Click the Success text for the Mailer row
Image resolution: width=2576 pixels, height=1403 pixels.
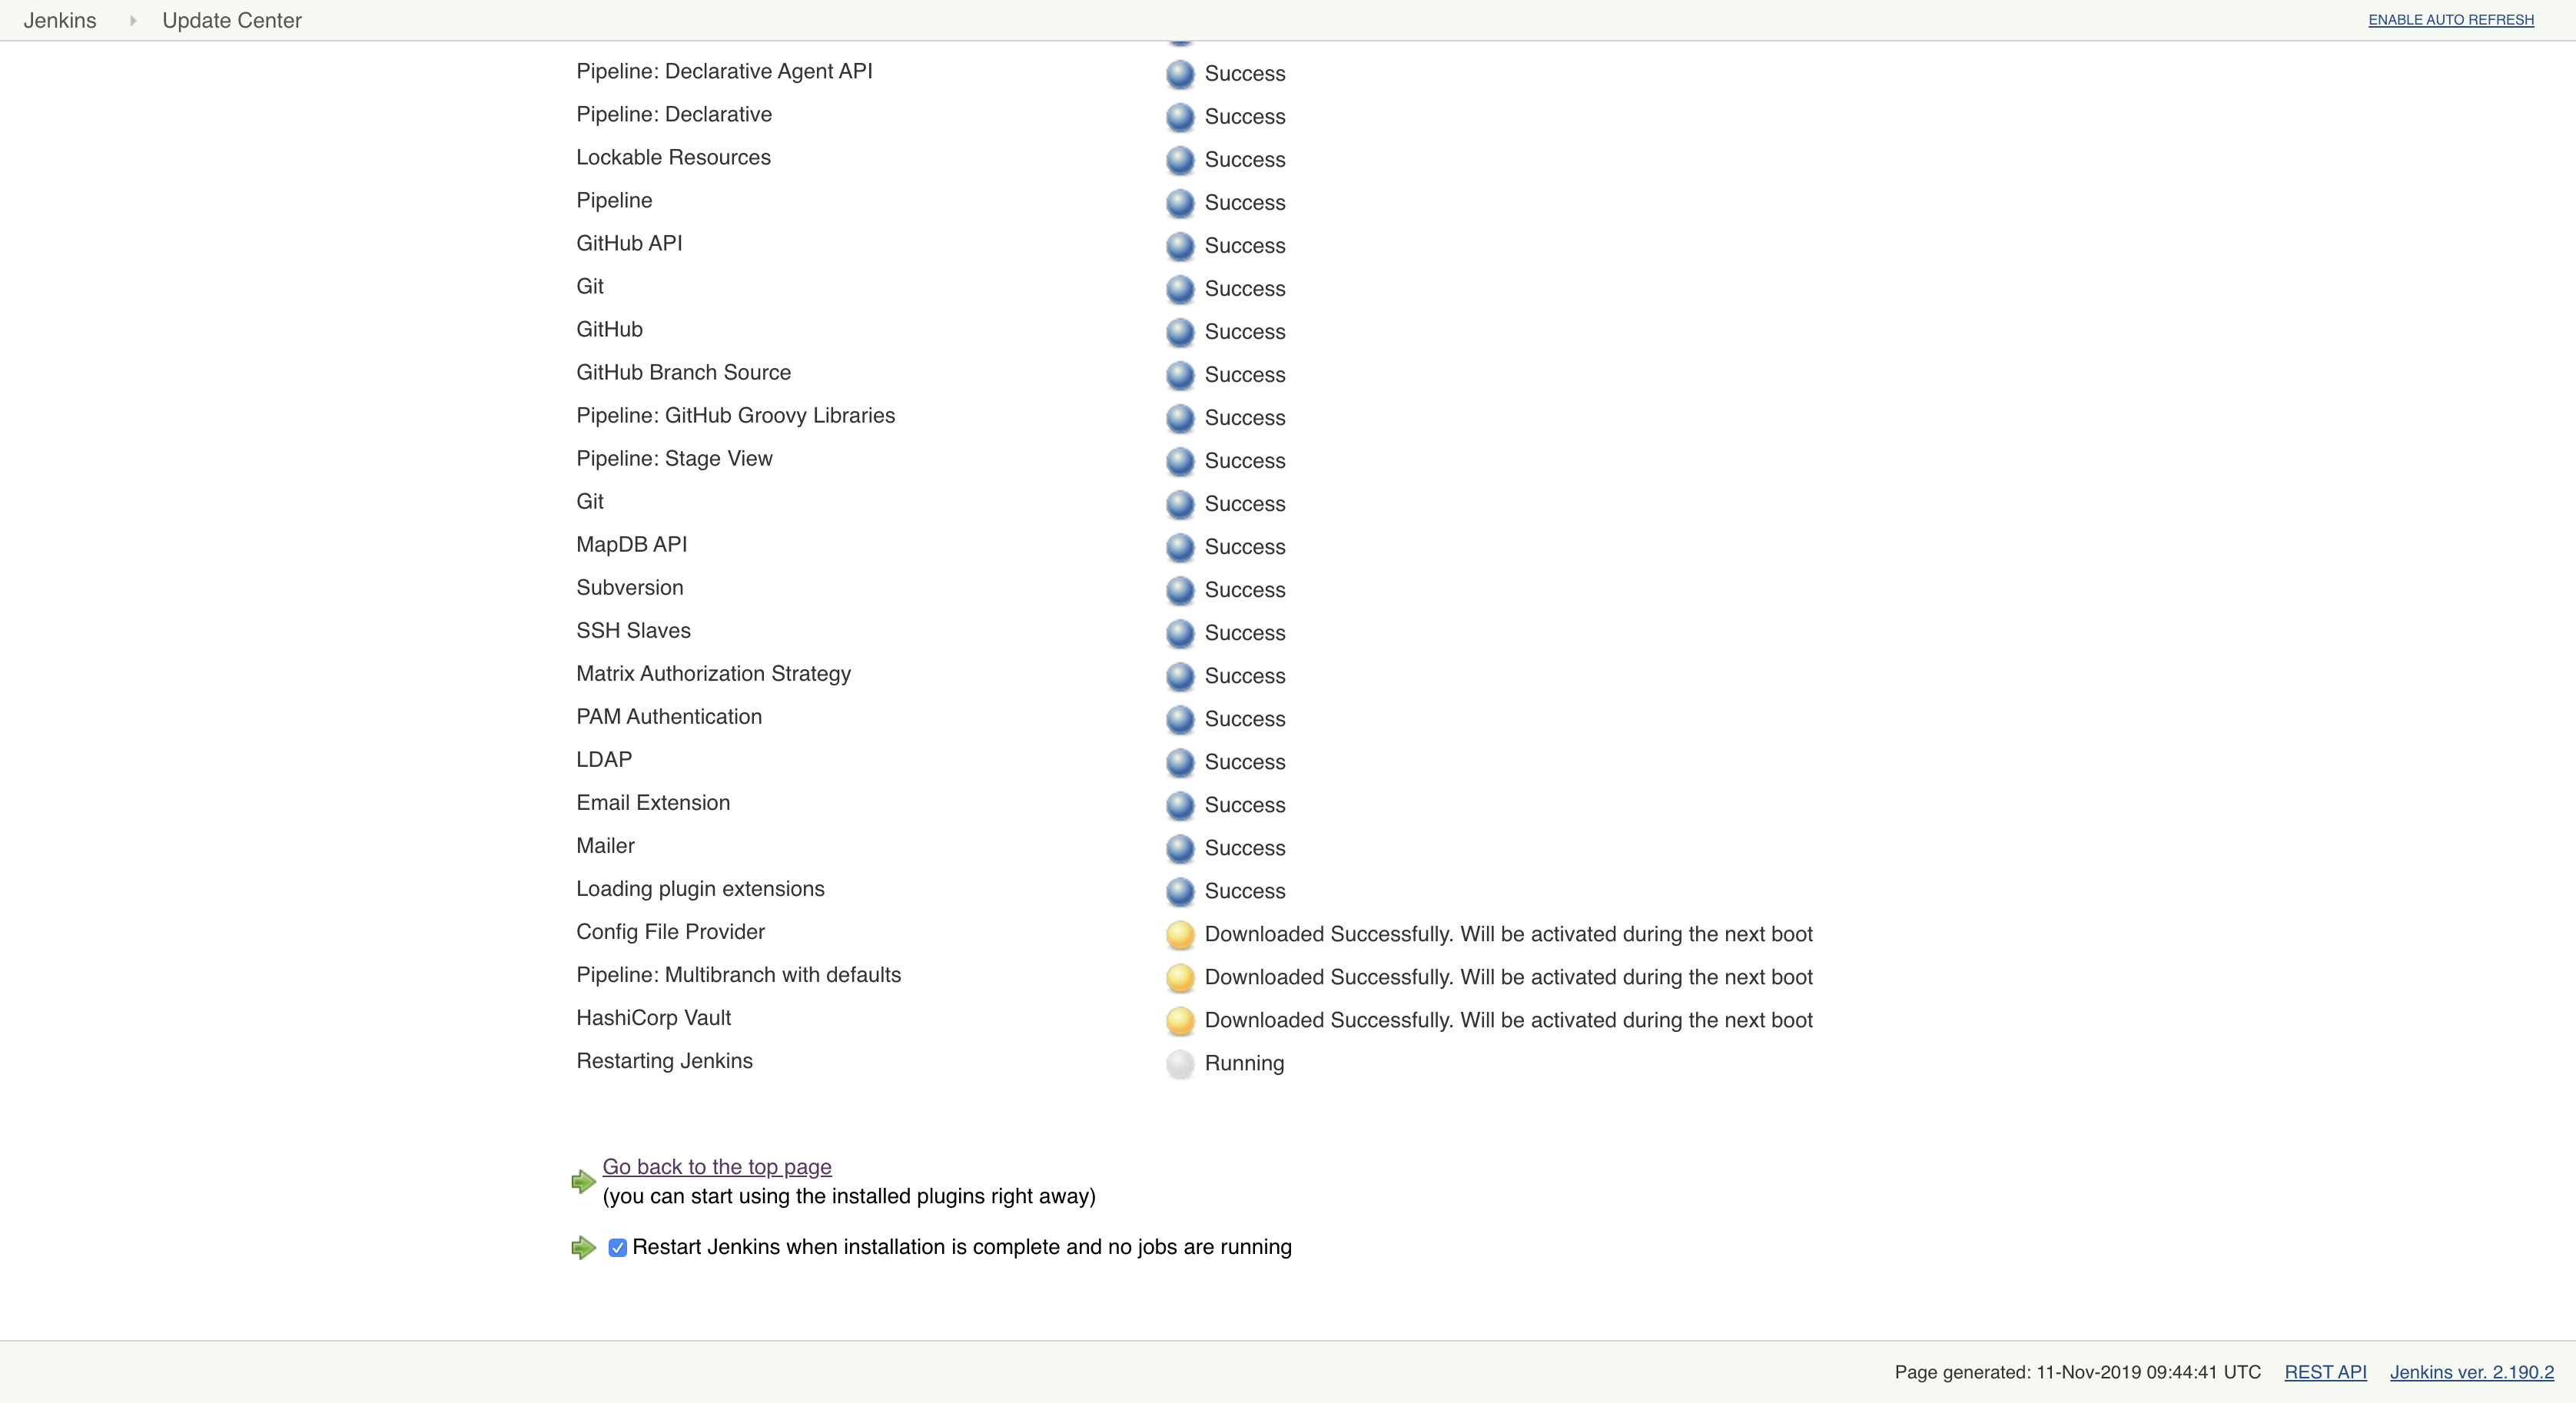click(1244, 848)
